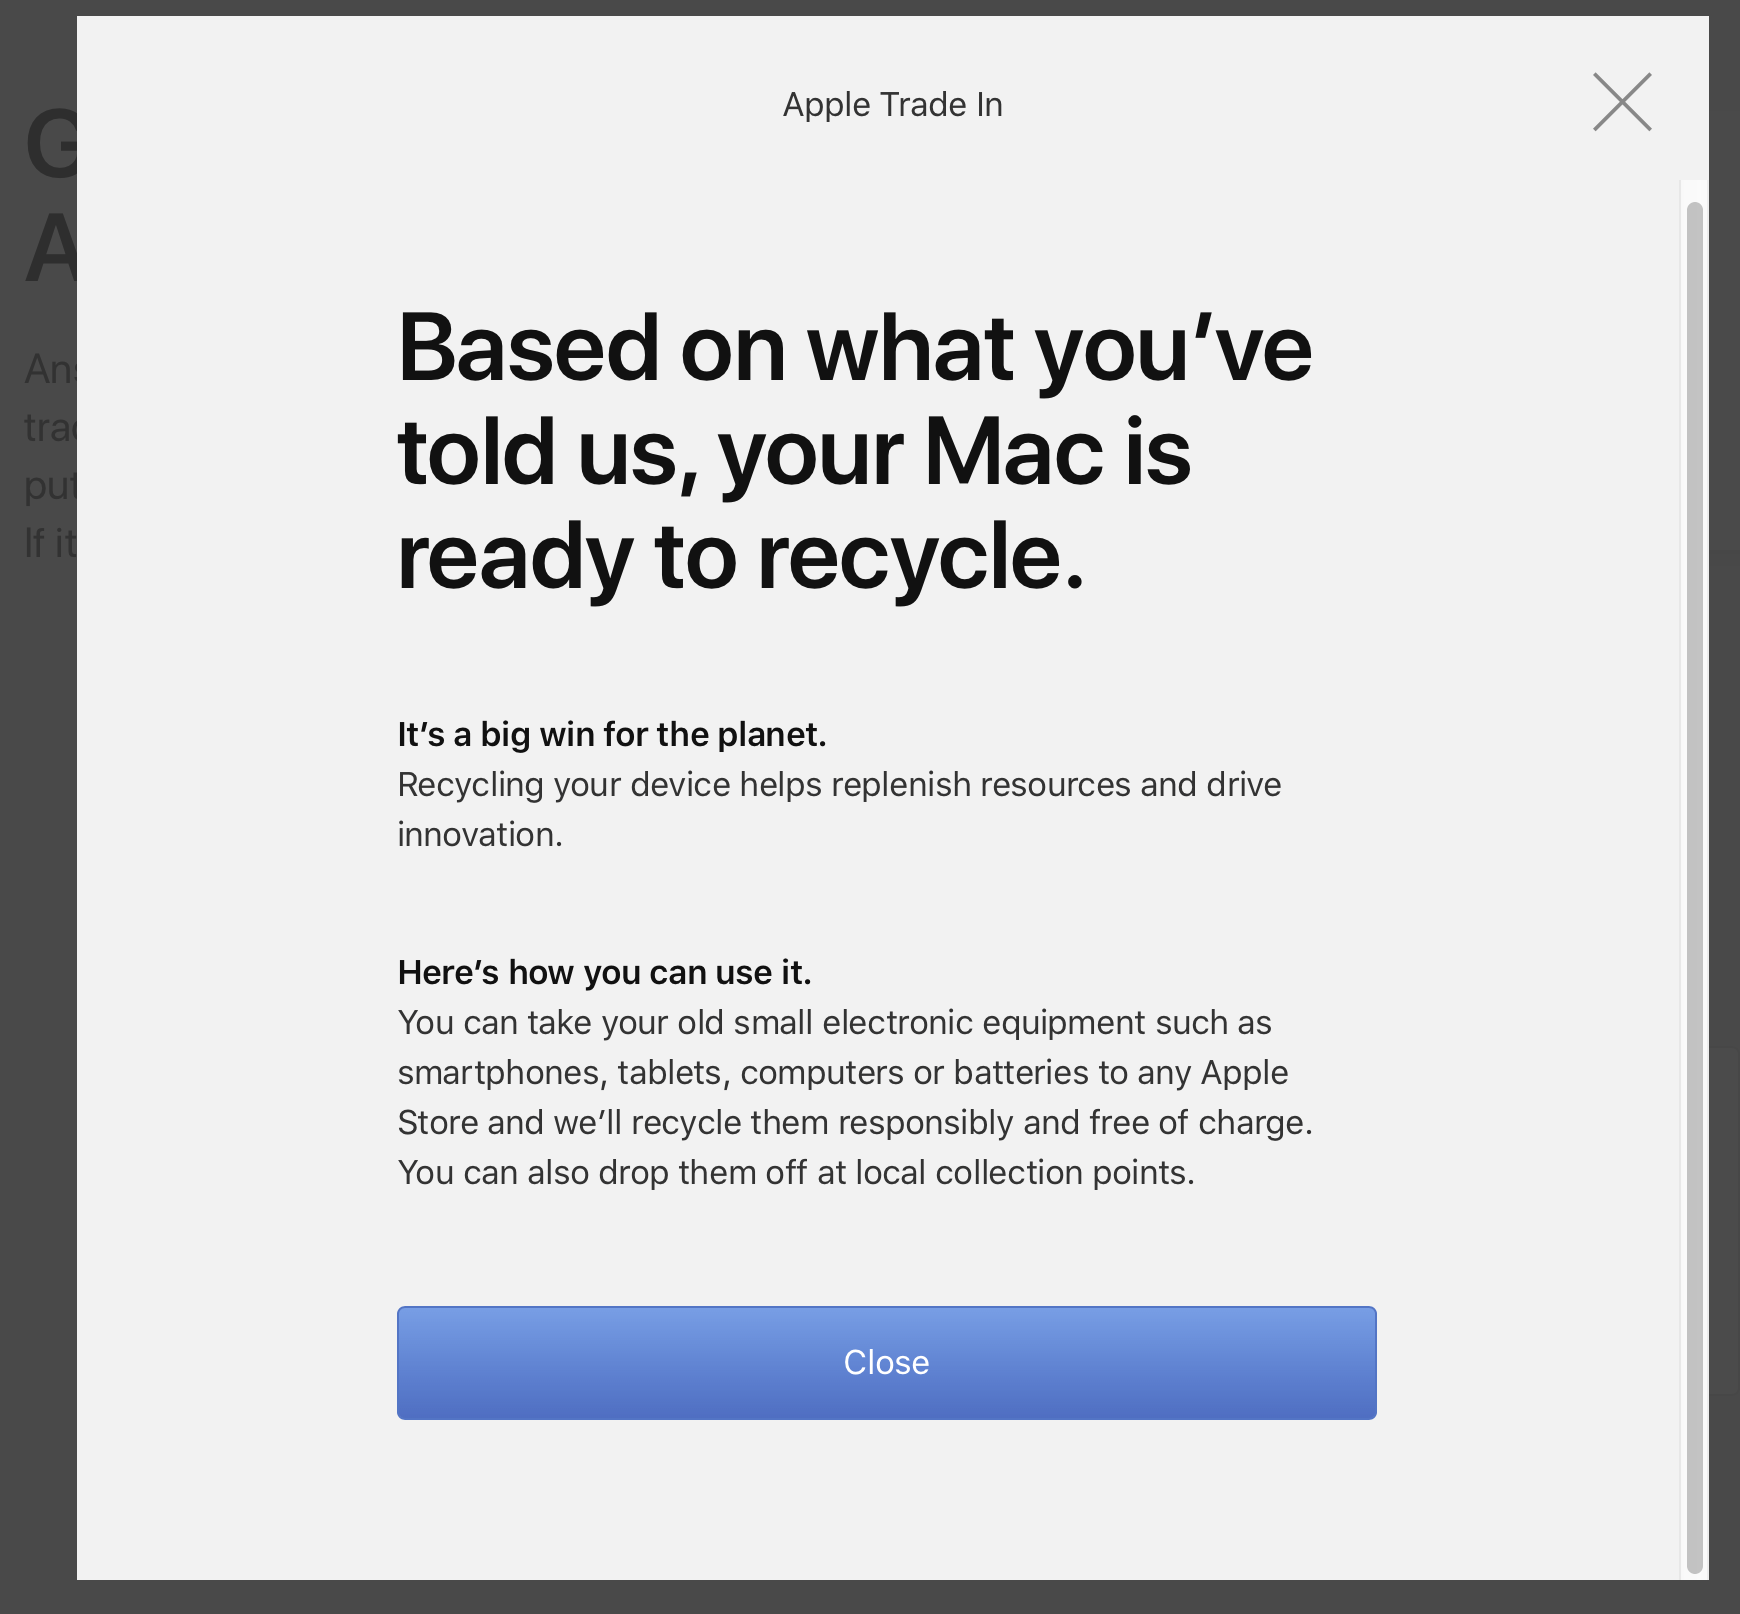
Task: Click "It's a big win for the planet."
Action: coord(612,734)
